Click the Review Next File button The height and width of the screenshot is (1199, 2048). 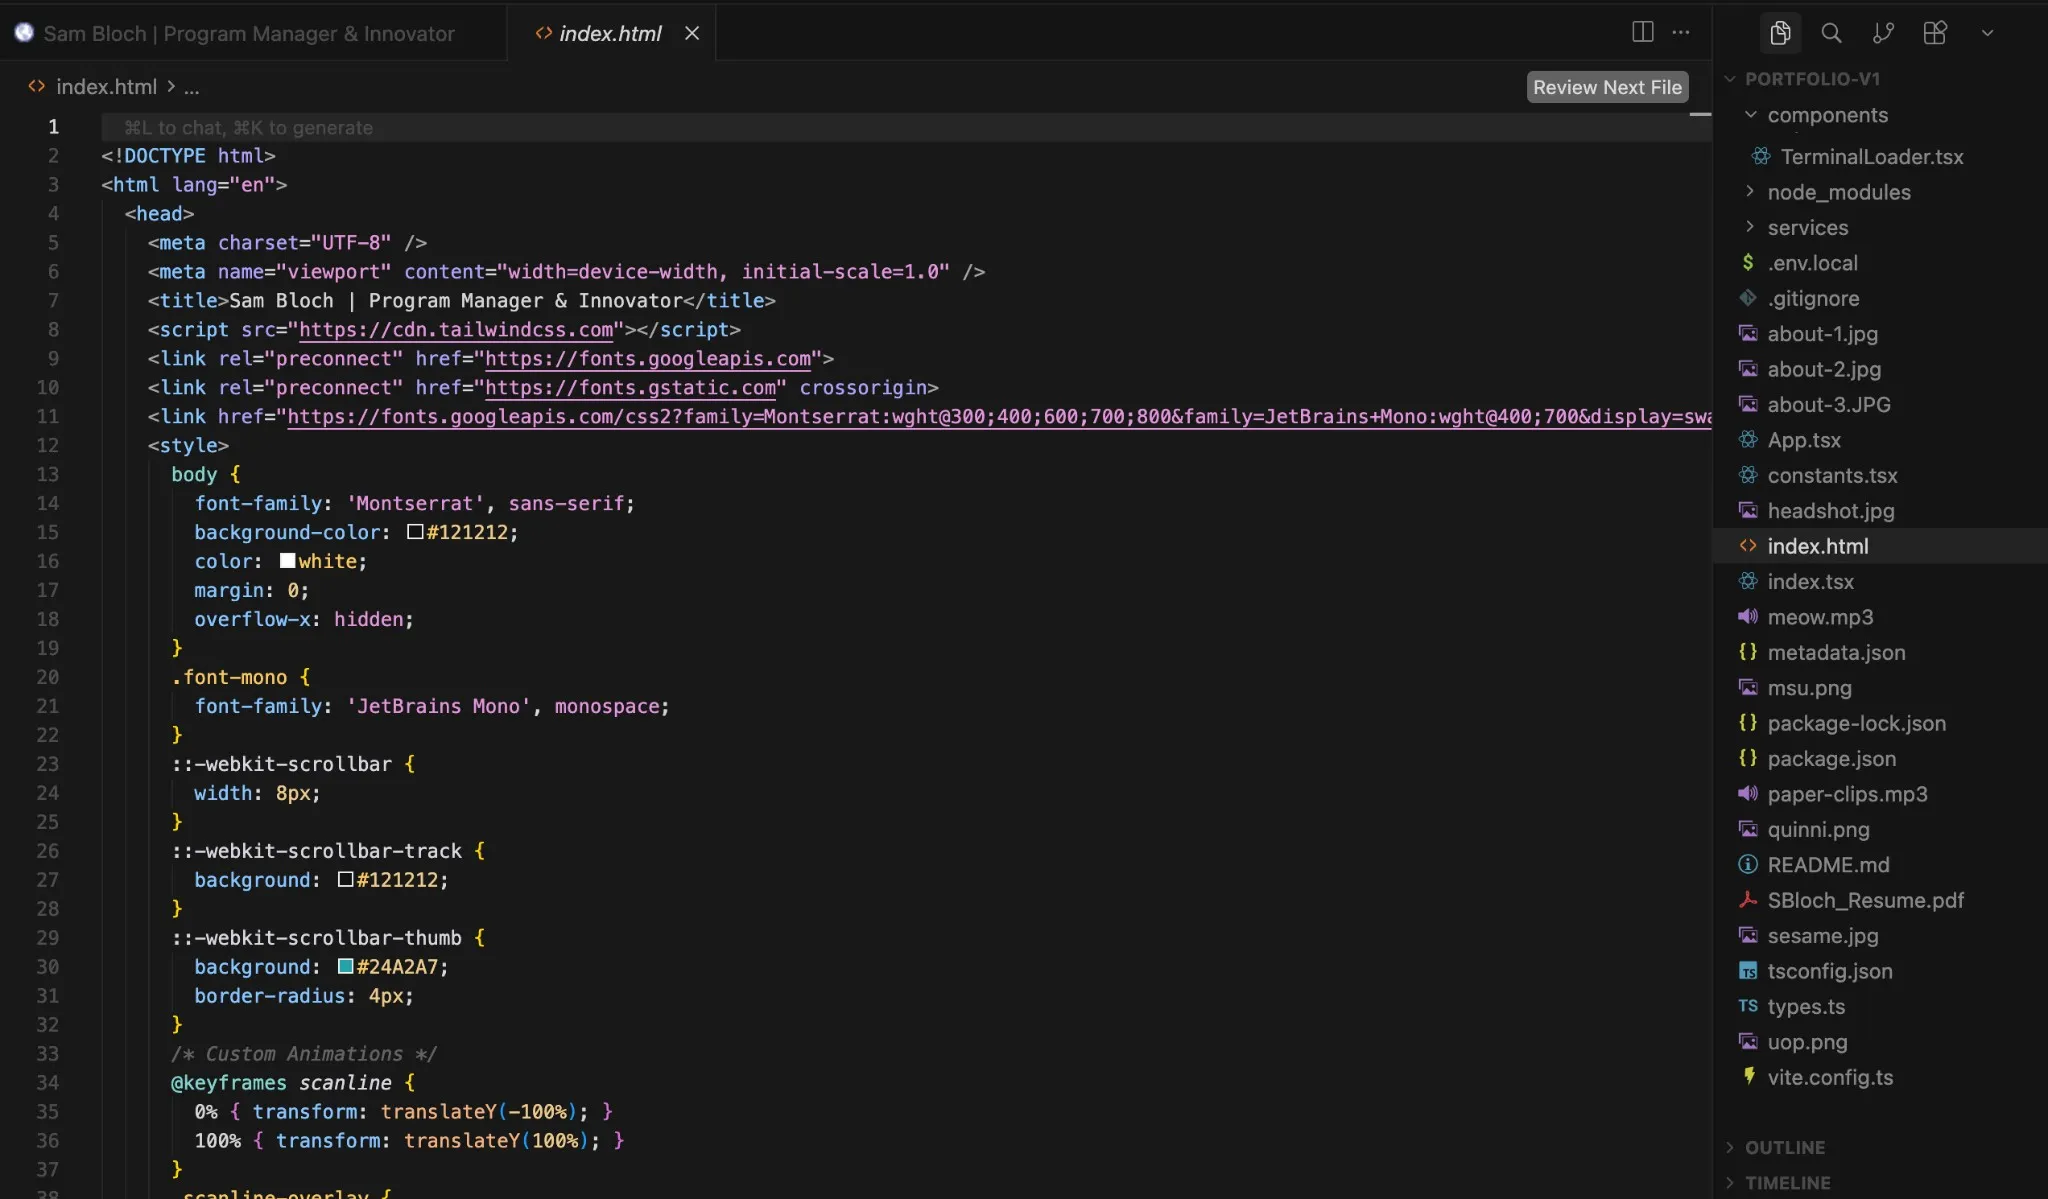pos(1607,87)
